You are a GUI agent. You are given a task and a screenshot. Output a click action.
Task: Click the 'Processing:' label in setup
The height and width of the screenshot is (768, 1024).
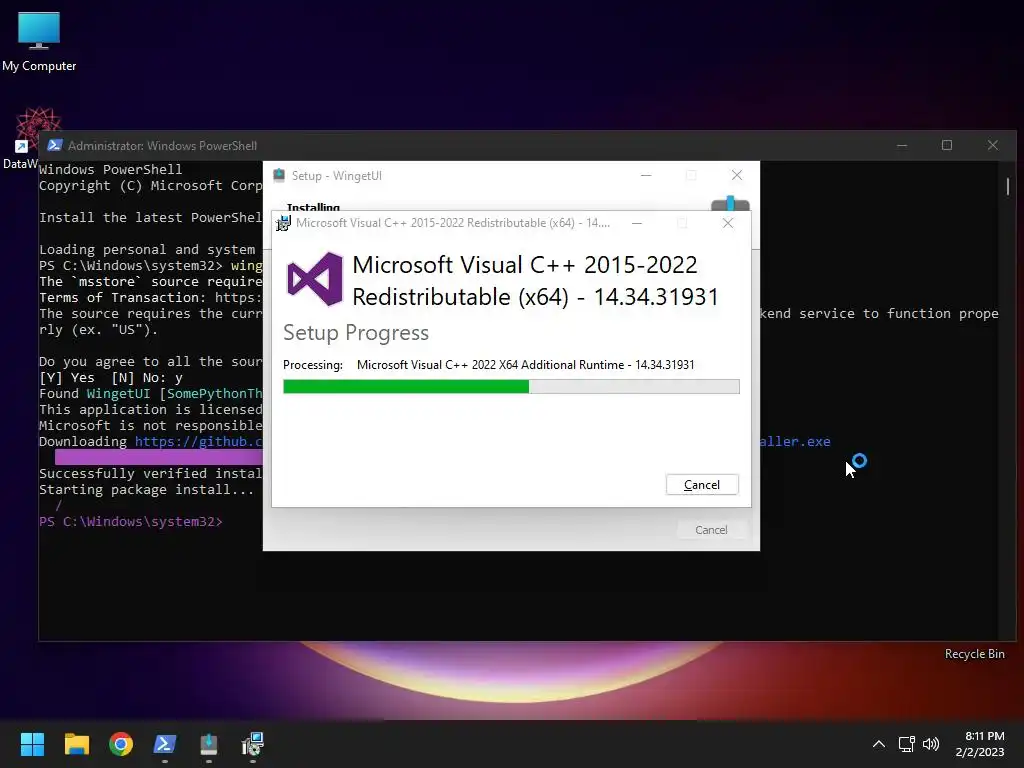(313, 365)
